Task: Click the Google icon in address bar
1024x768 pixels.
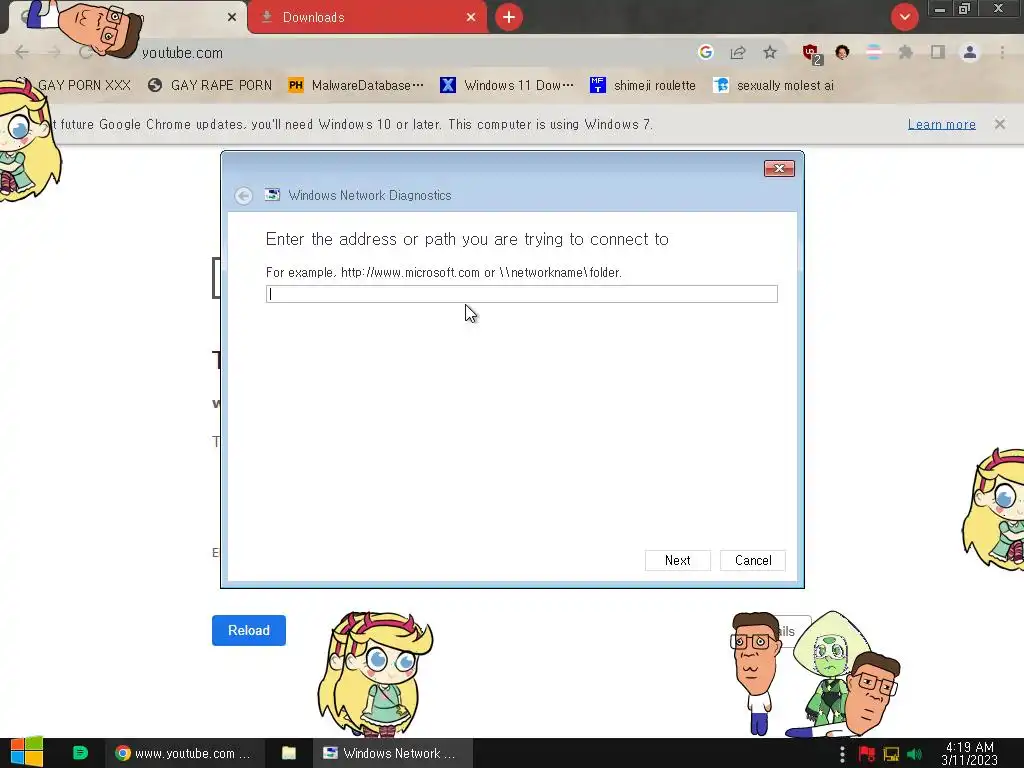Action: [x=705, y=52]
